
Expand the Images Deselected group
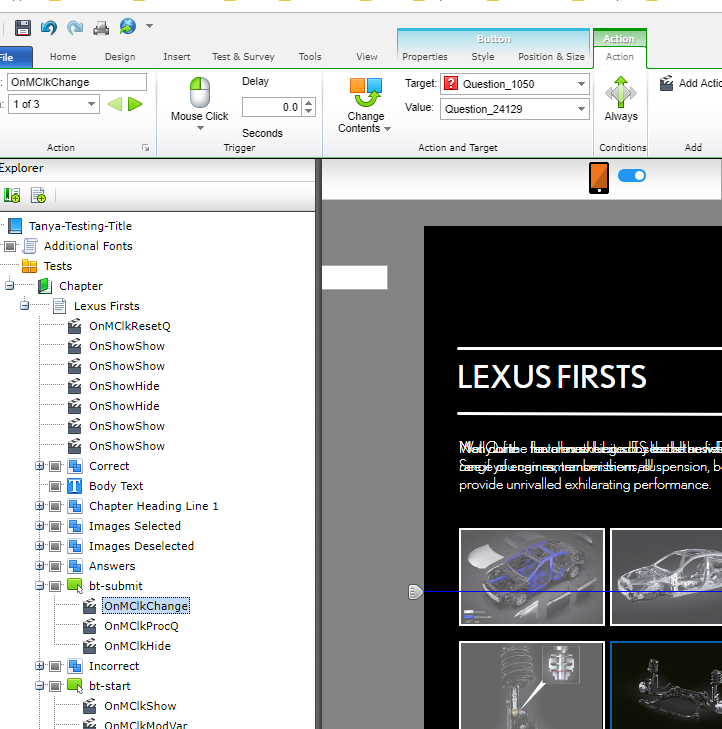point(40,546)
